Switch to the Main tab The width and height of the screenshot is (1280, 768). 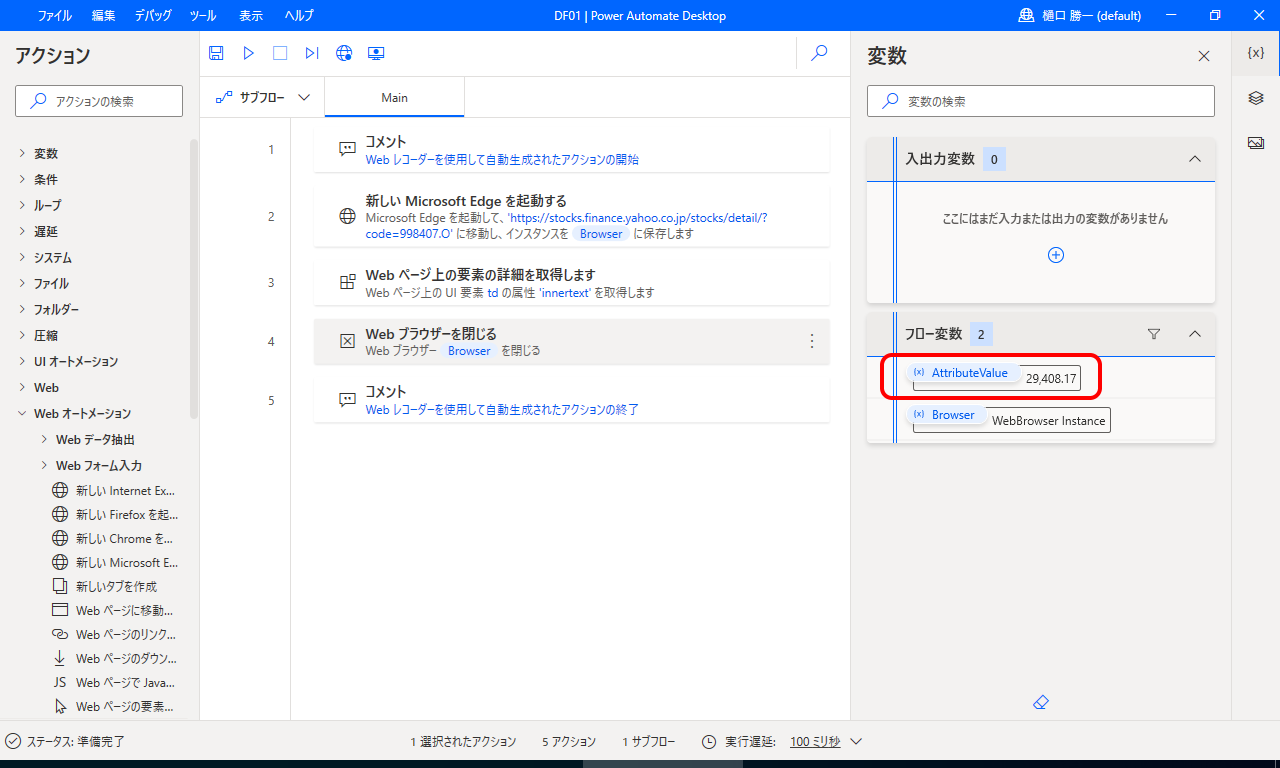pos(394,98)
